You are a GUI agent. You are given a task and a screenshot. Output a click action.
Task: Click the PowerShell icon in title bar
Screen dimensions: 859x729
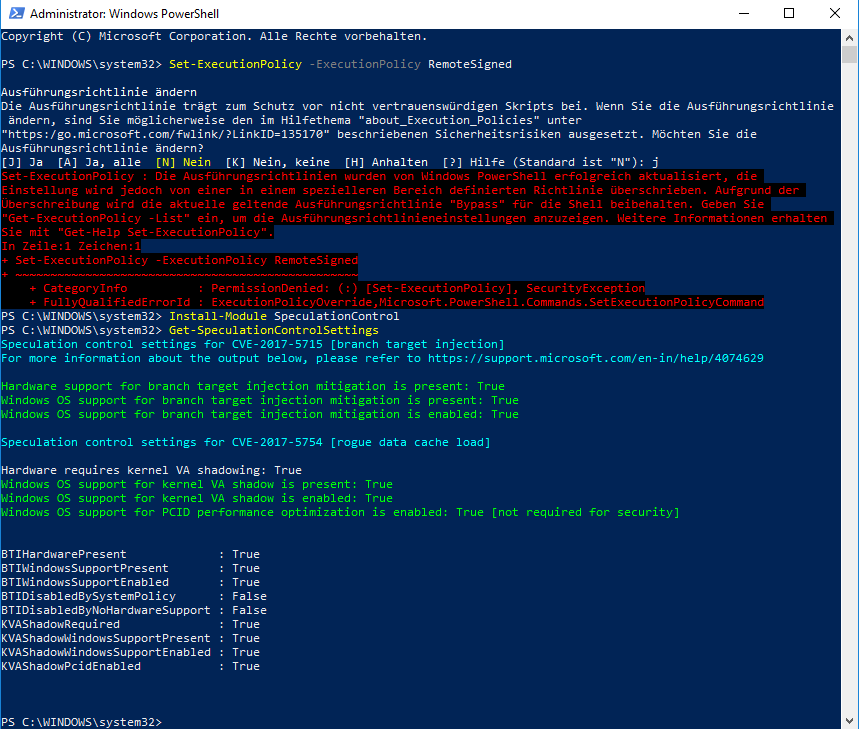pos(16,13)
